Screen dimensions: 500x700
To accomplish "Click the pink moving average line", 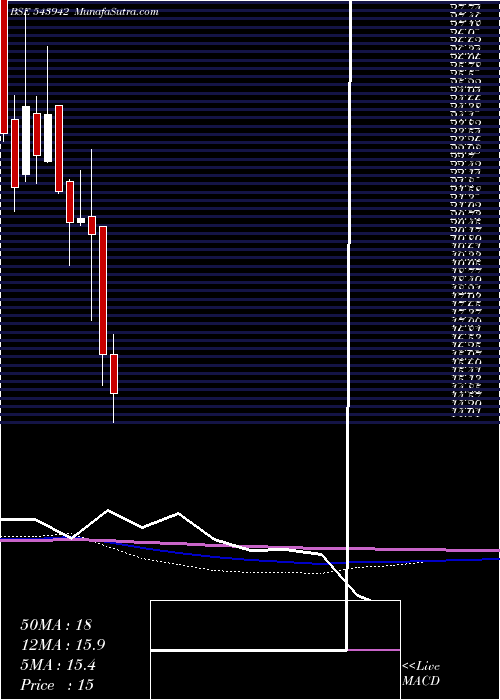I will click(250, 545).
